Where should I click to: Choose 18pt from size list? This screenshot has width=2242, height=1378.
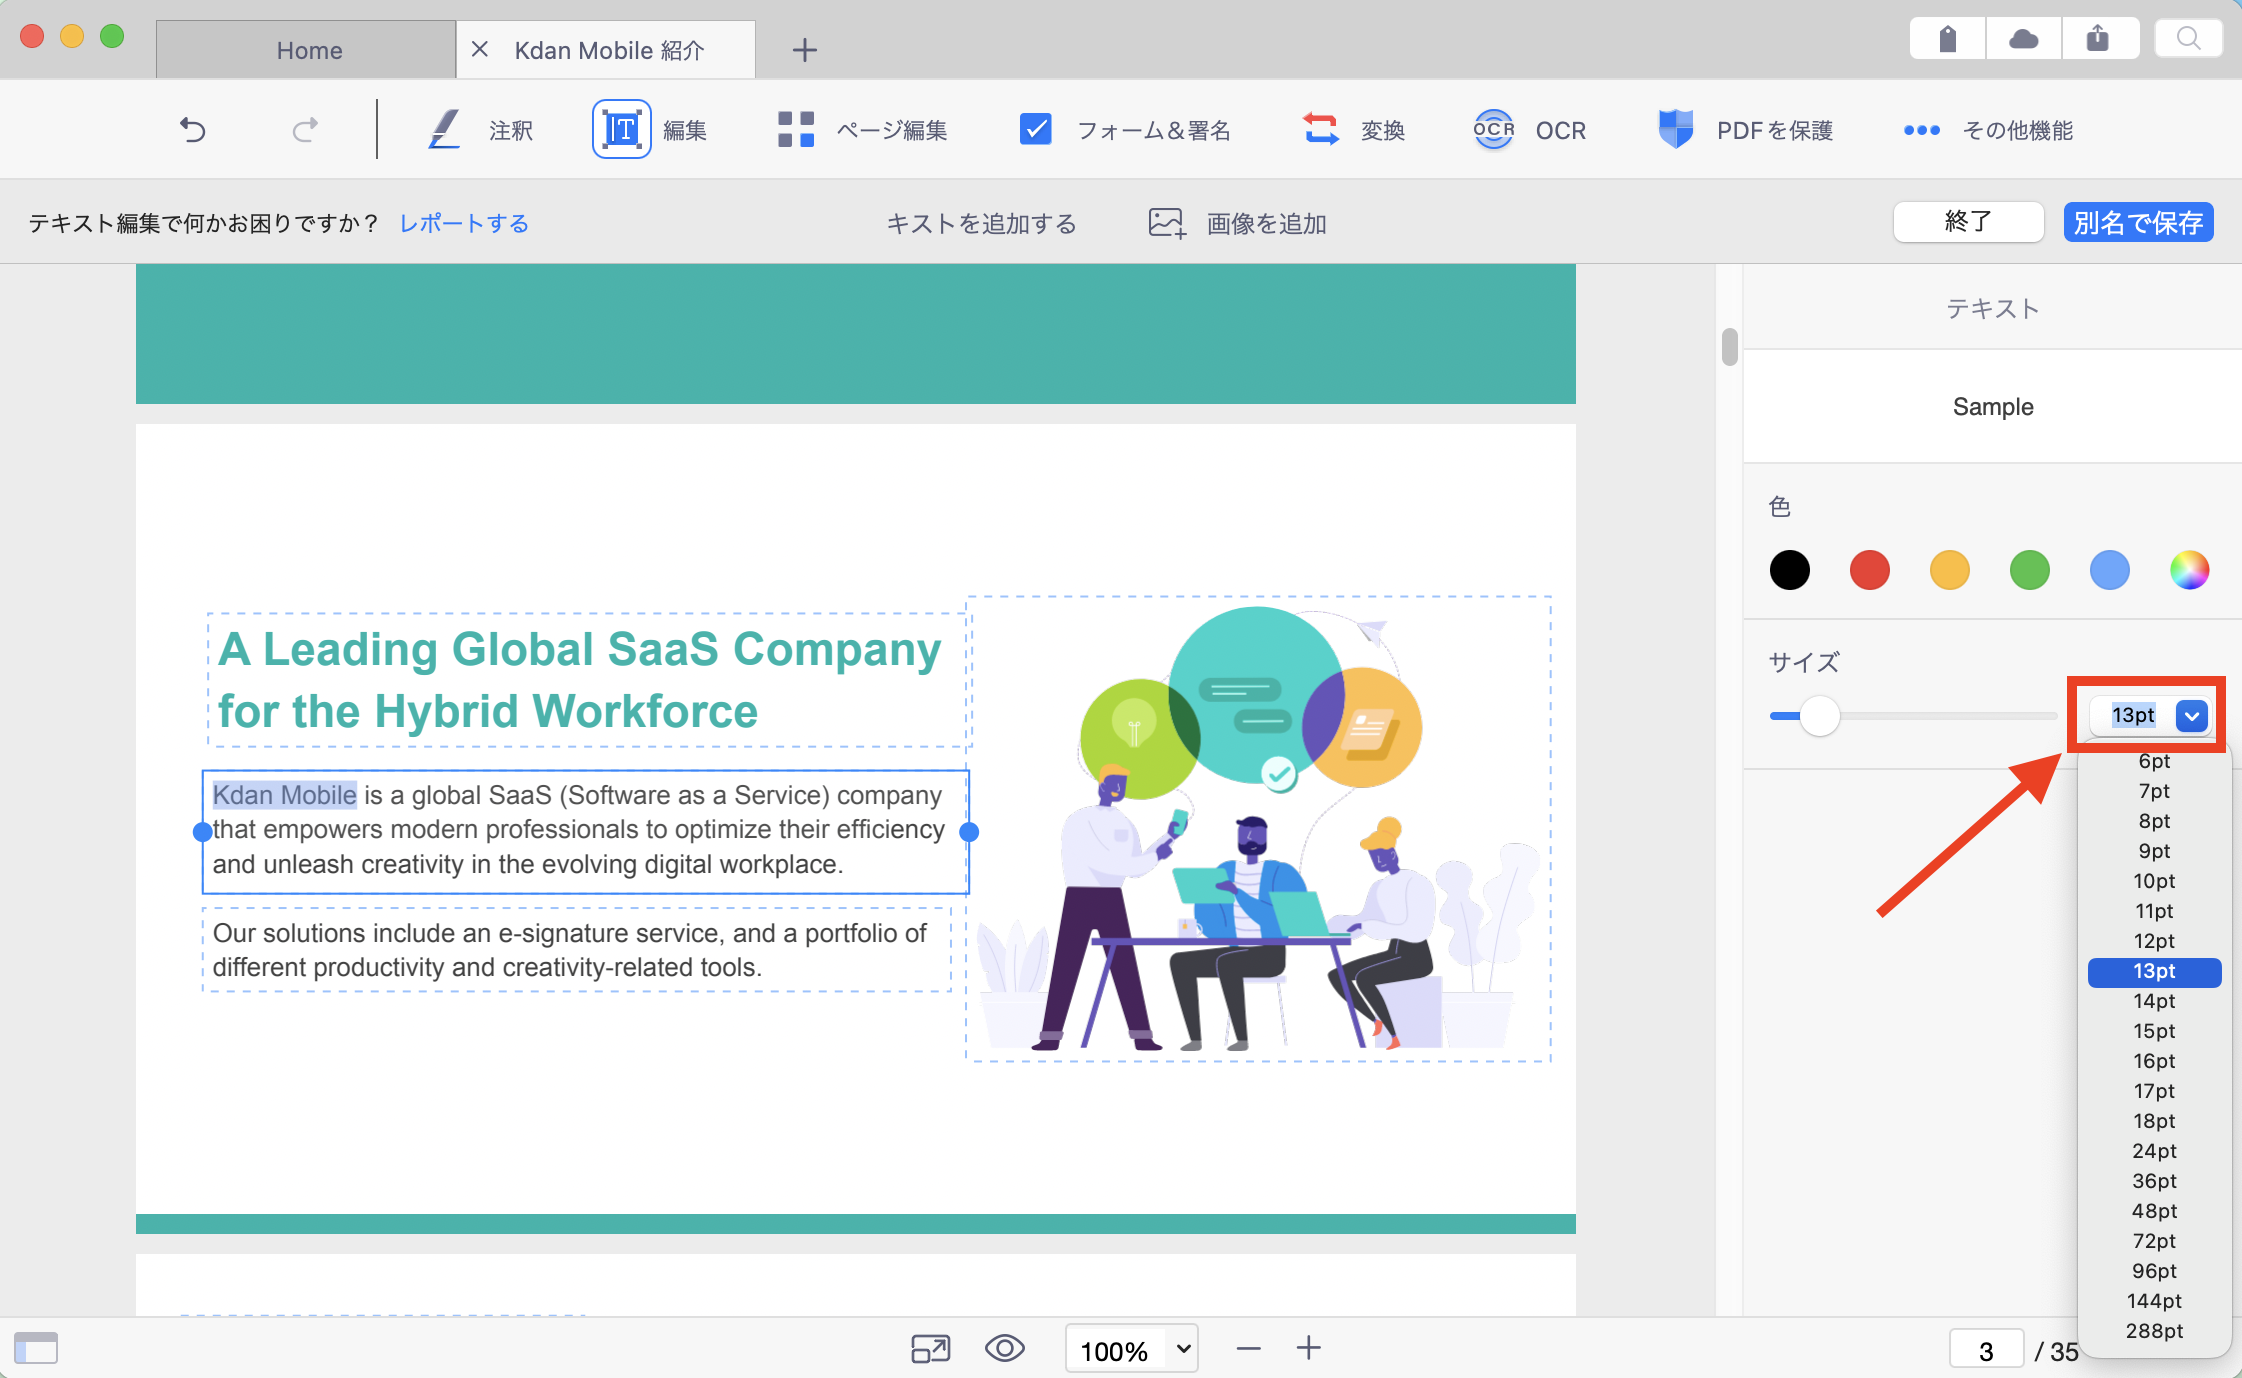coord(2154,1121)
